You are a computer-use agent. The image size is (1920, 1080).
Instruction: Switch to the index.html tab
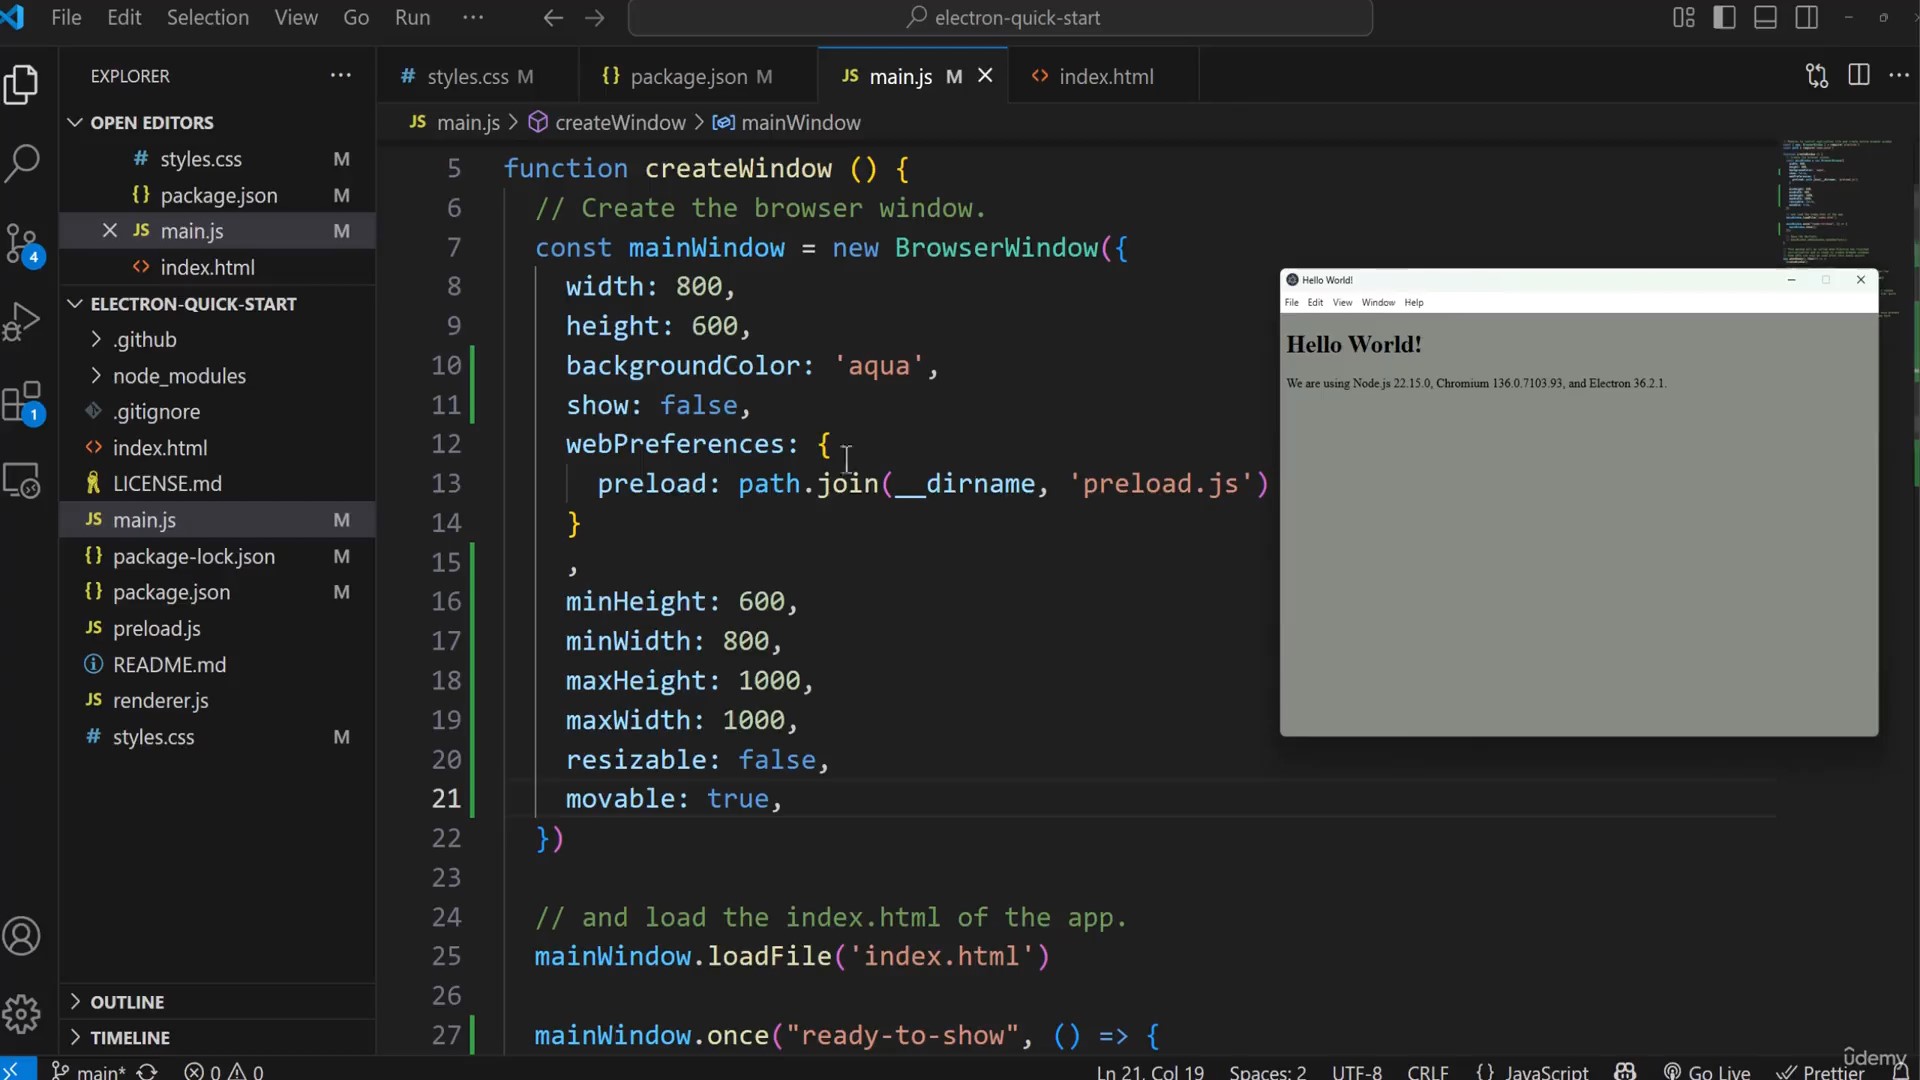click(x=1105, y=76)
